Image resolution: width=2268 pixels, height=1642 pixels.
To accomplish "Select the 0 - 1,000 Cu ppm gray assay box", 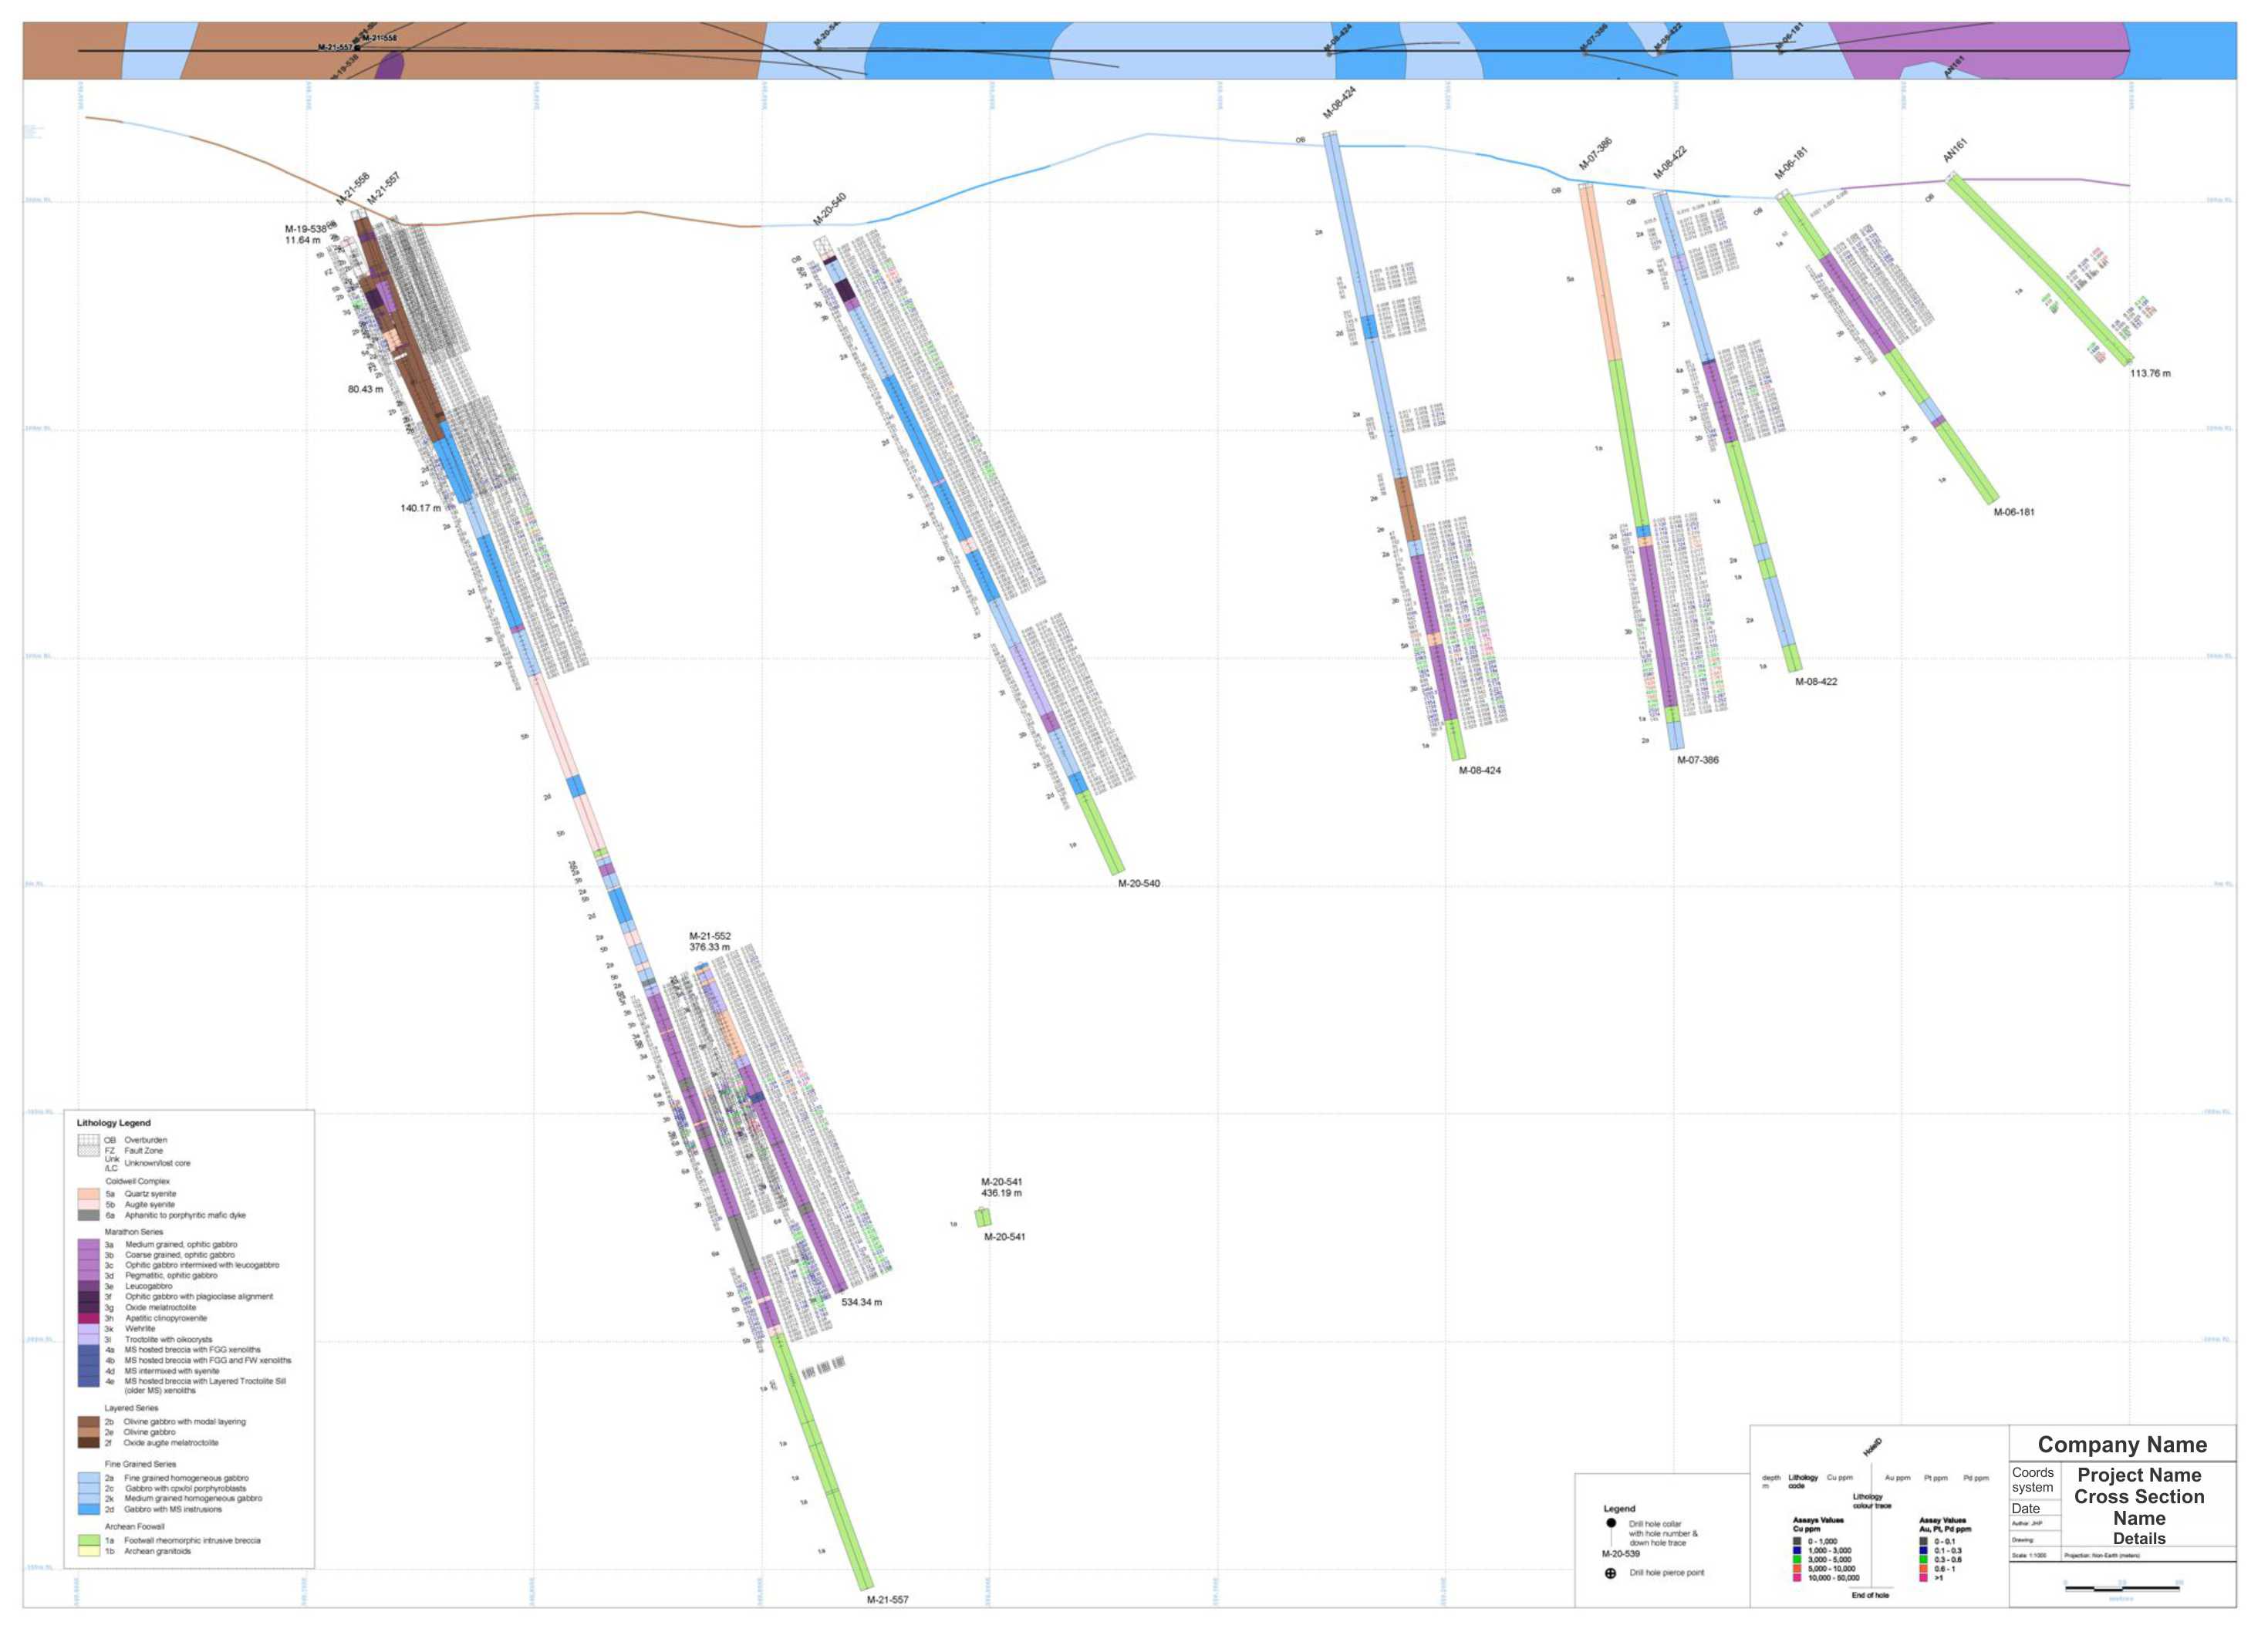I will (x=1797, y=1540).
